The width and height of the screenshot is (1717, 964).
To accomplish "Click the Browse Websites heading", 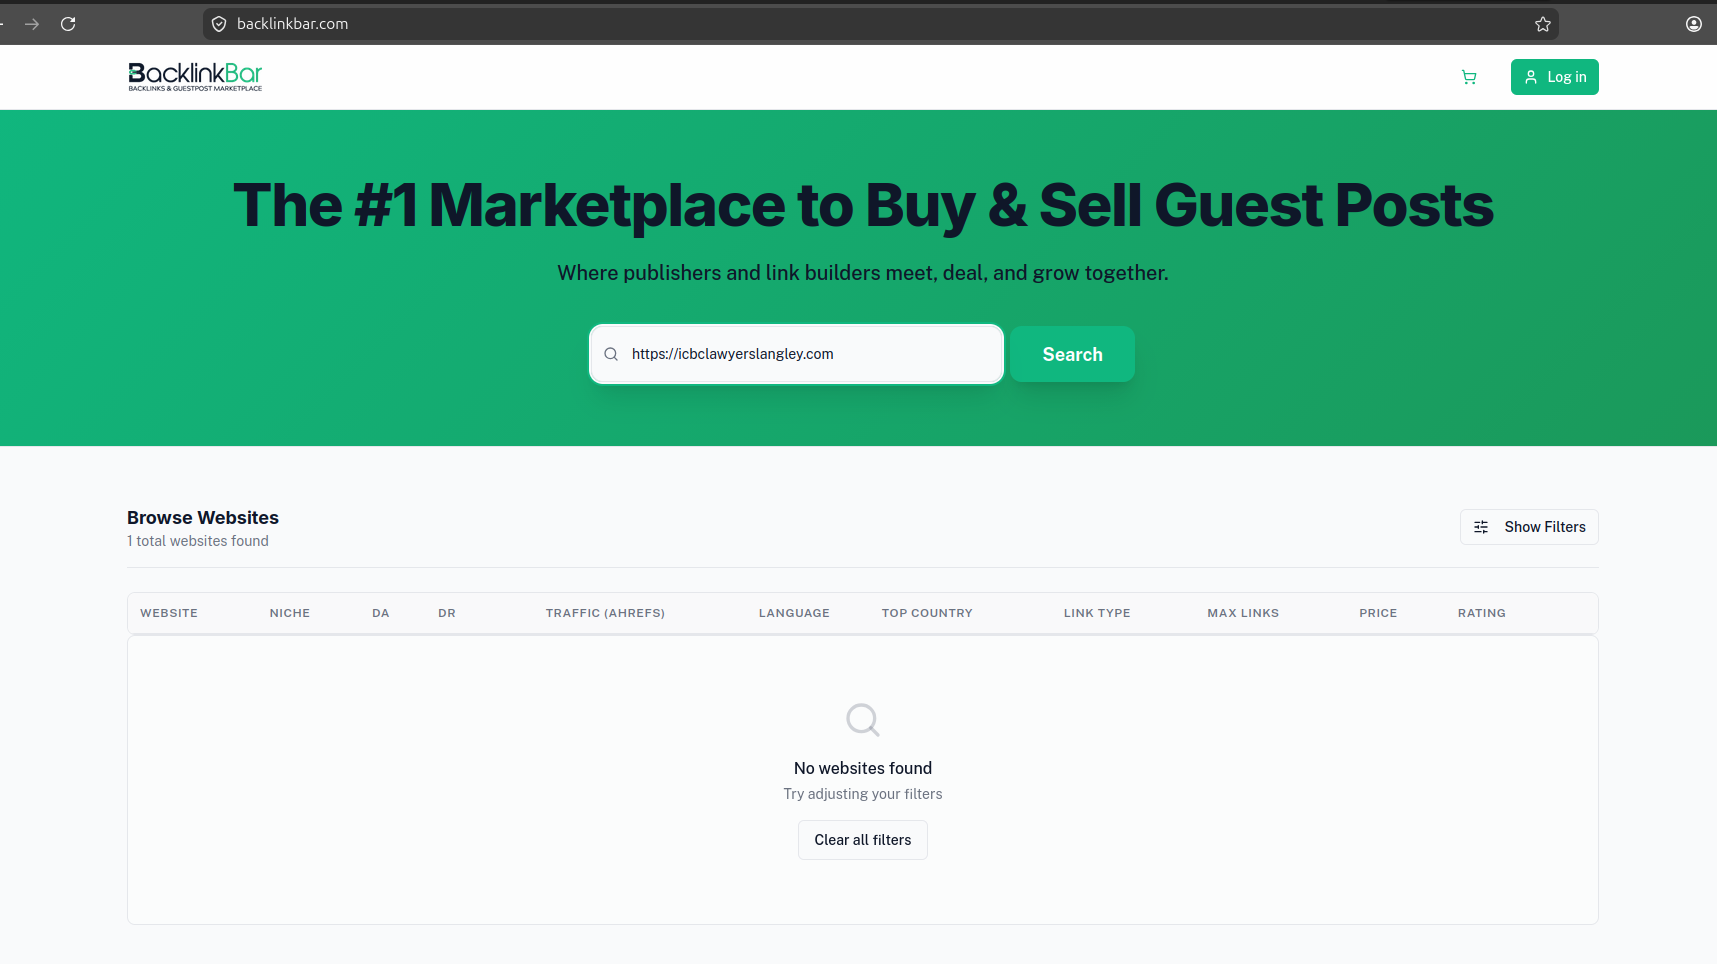I will (203, 518).
